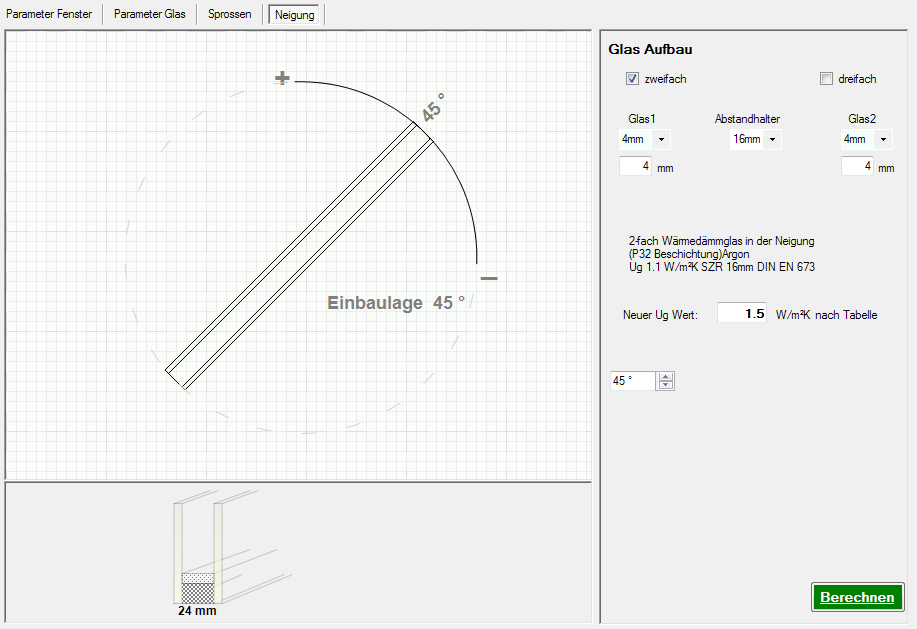Screen dimensions: 917x629
Task: Decrease the tilt angle with the down arrow
Action: click(x=667, y=385)
